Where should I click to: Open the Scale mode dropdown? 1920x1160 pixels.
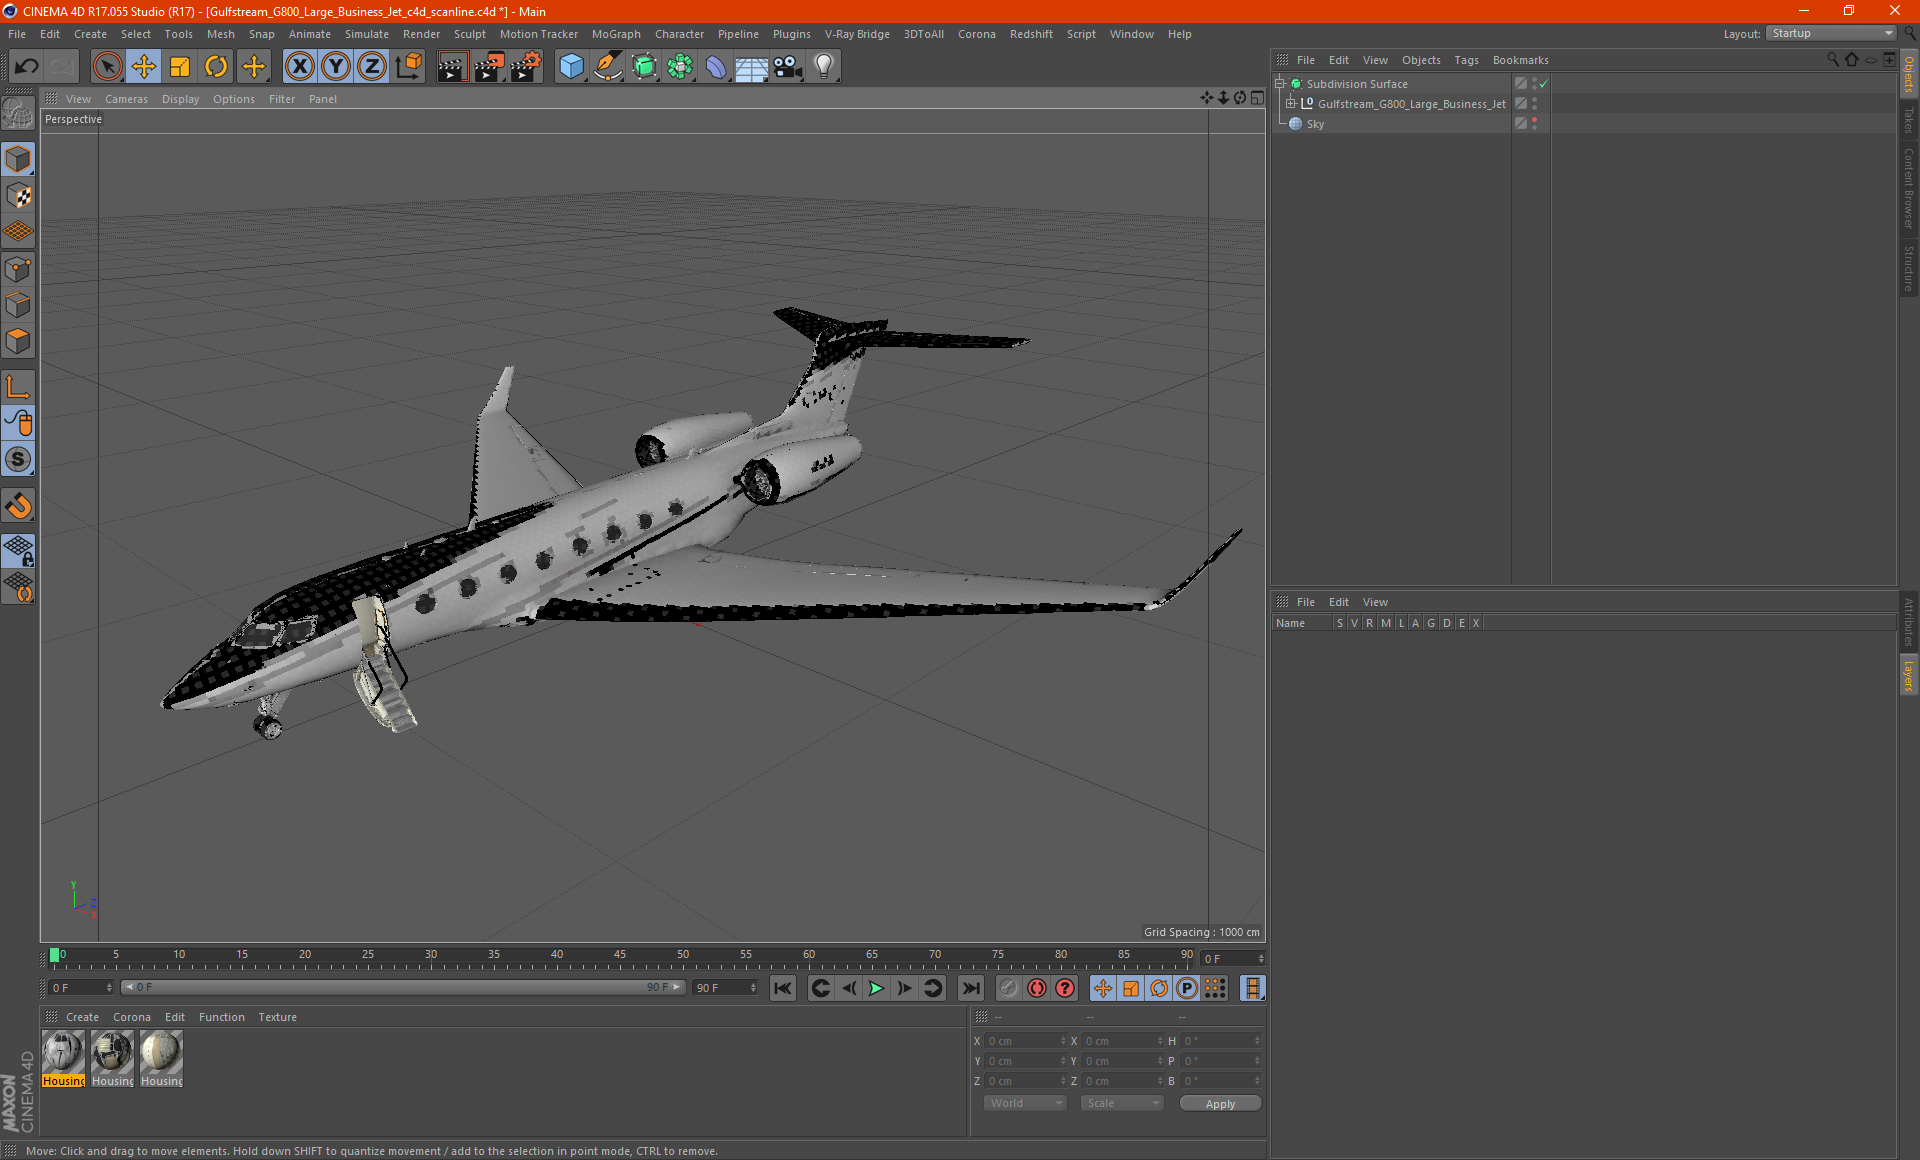pos(1122,1103)
